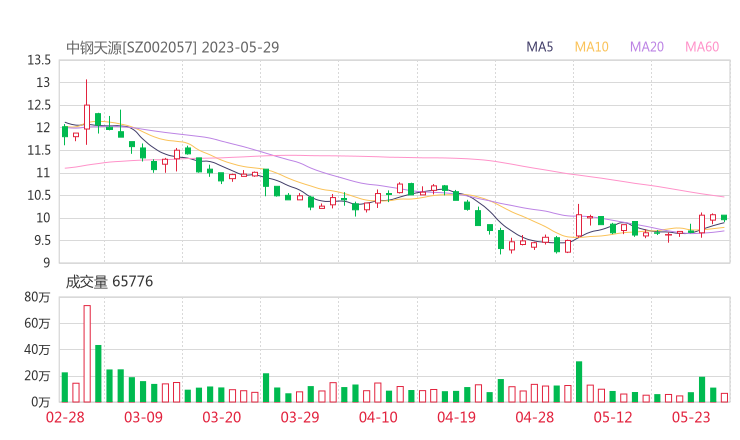
Task: Click the 13.5 price axis label
Action: coord(39,60)
